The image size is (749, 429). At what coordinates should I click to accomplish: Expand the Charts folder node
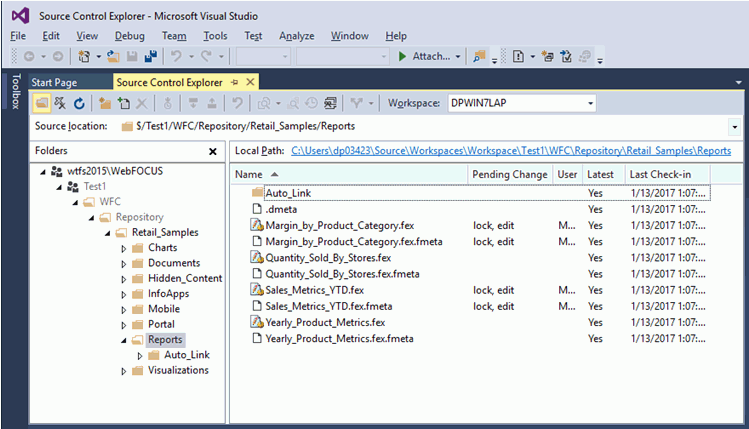point(124,248)
